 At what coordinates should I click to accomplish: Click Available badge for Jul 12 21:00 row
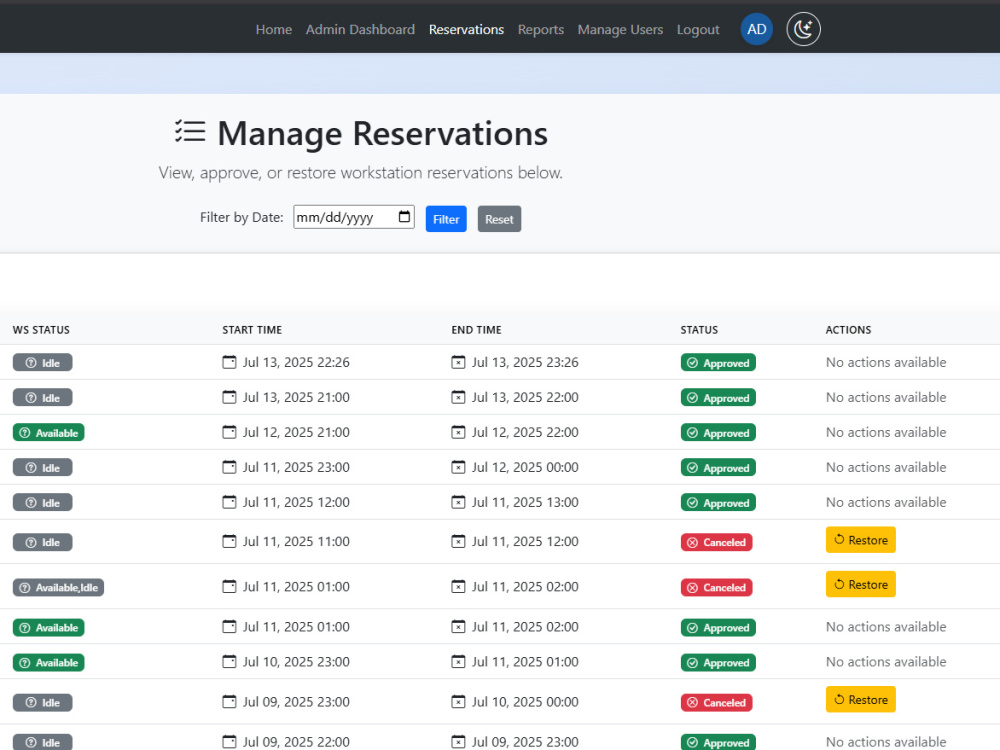point(48,432)
